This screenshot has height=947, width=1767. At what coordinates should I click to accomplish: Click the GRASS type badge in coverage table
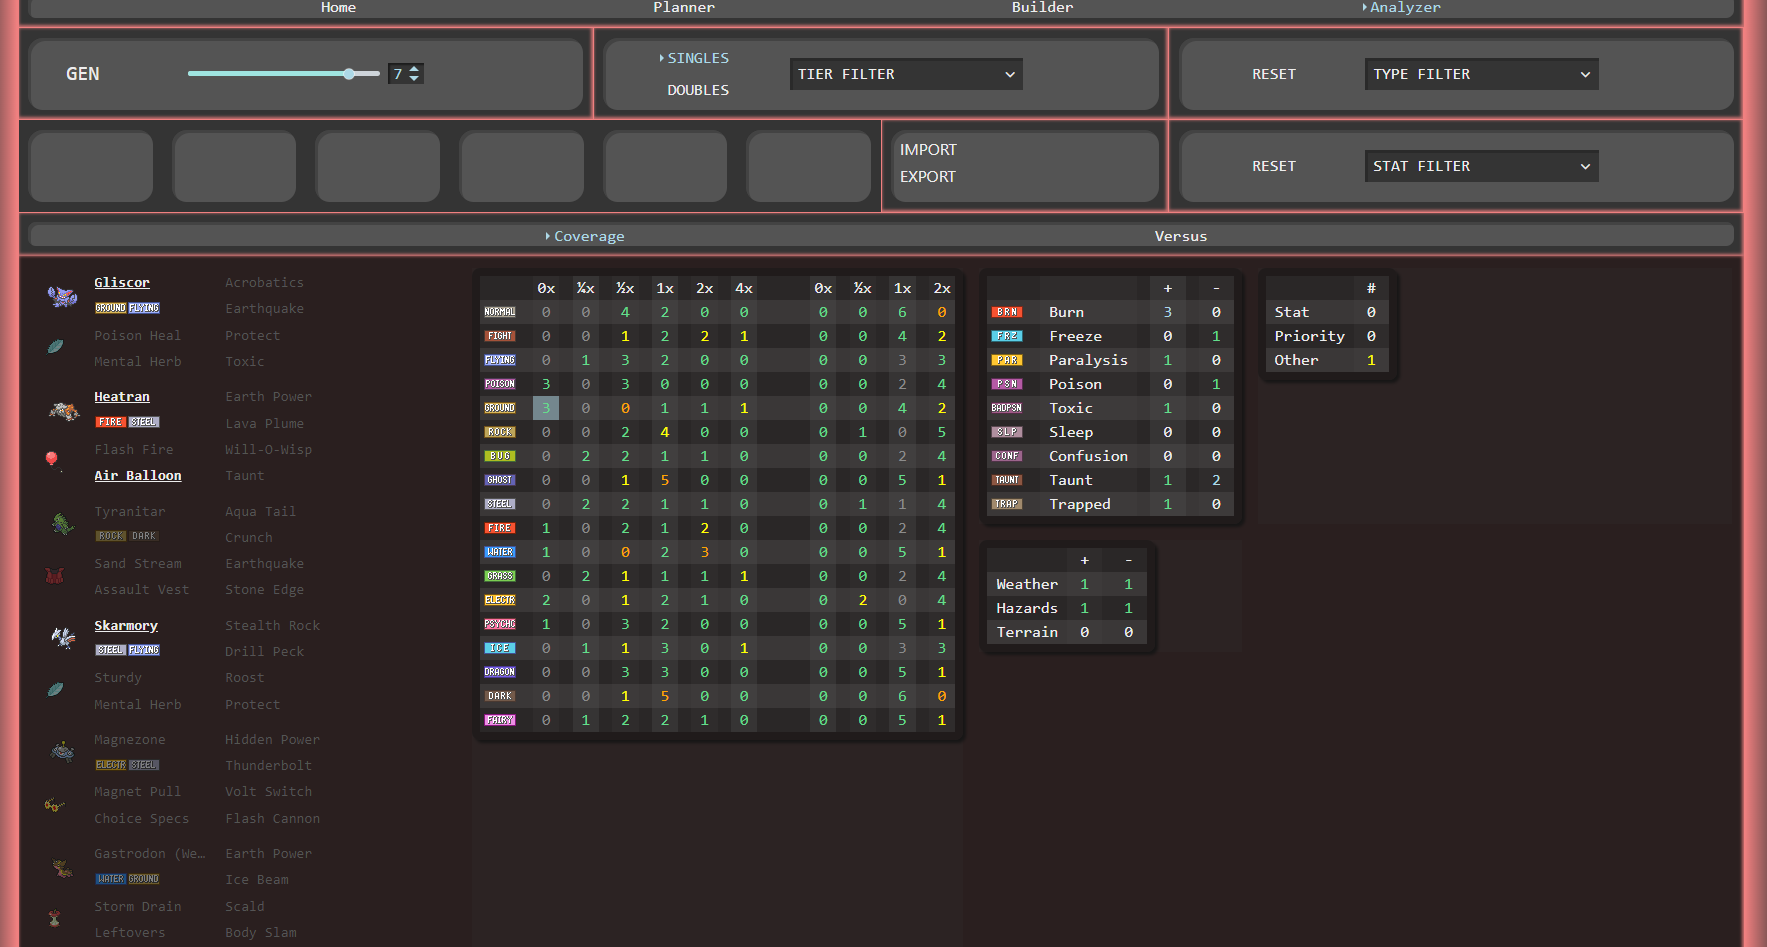[x=500, y=576]
